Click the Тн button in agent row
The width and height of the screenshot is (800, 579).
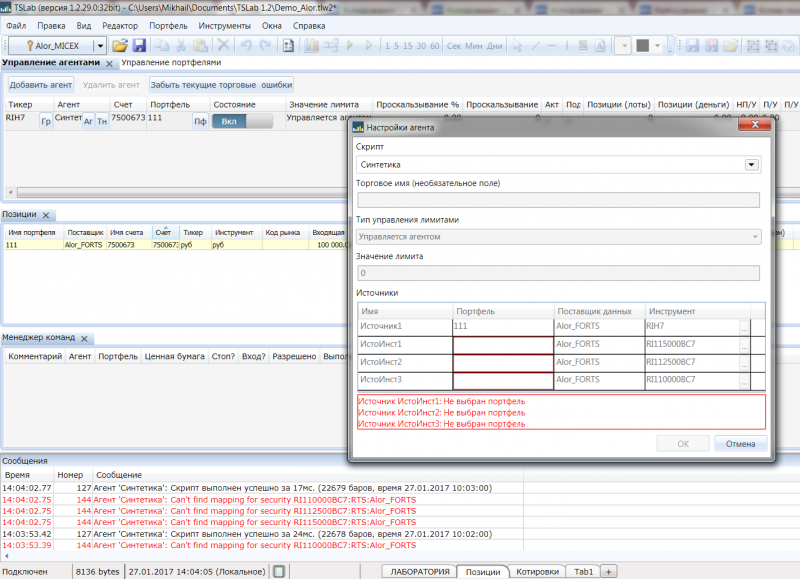coord(102,121)
